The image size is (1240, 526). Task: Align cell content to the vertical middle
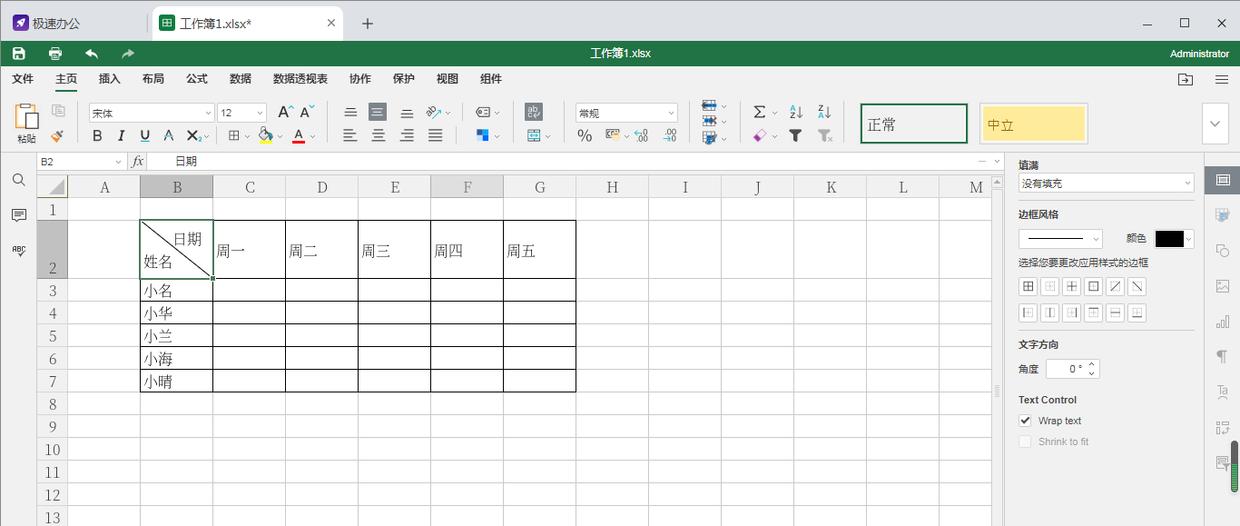[377, 113]
